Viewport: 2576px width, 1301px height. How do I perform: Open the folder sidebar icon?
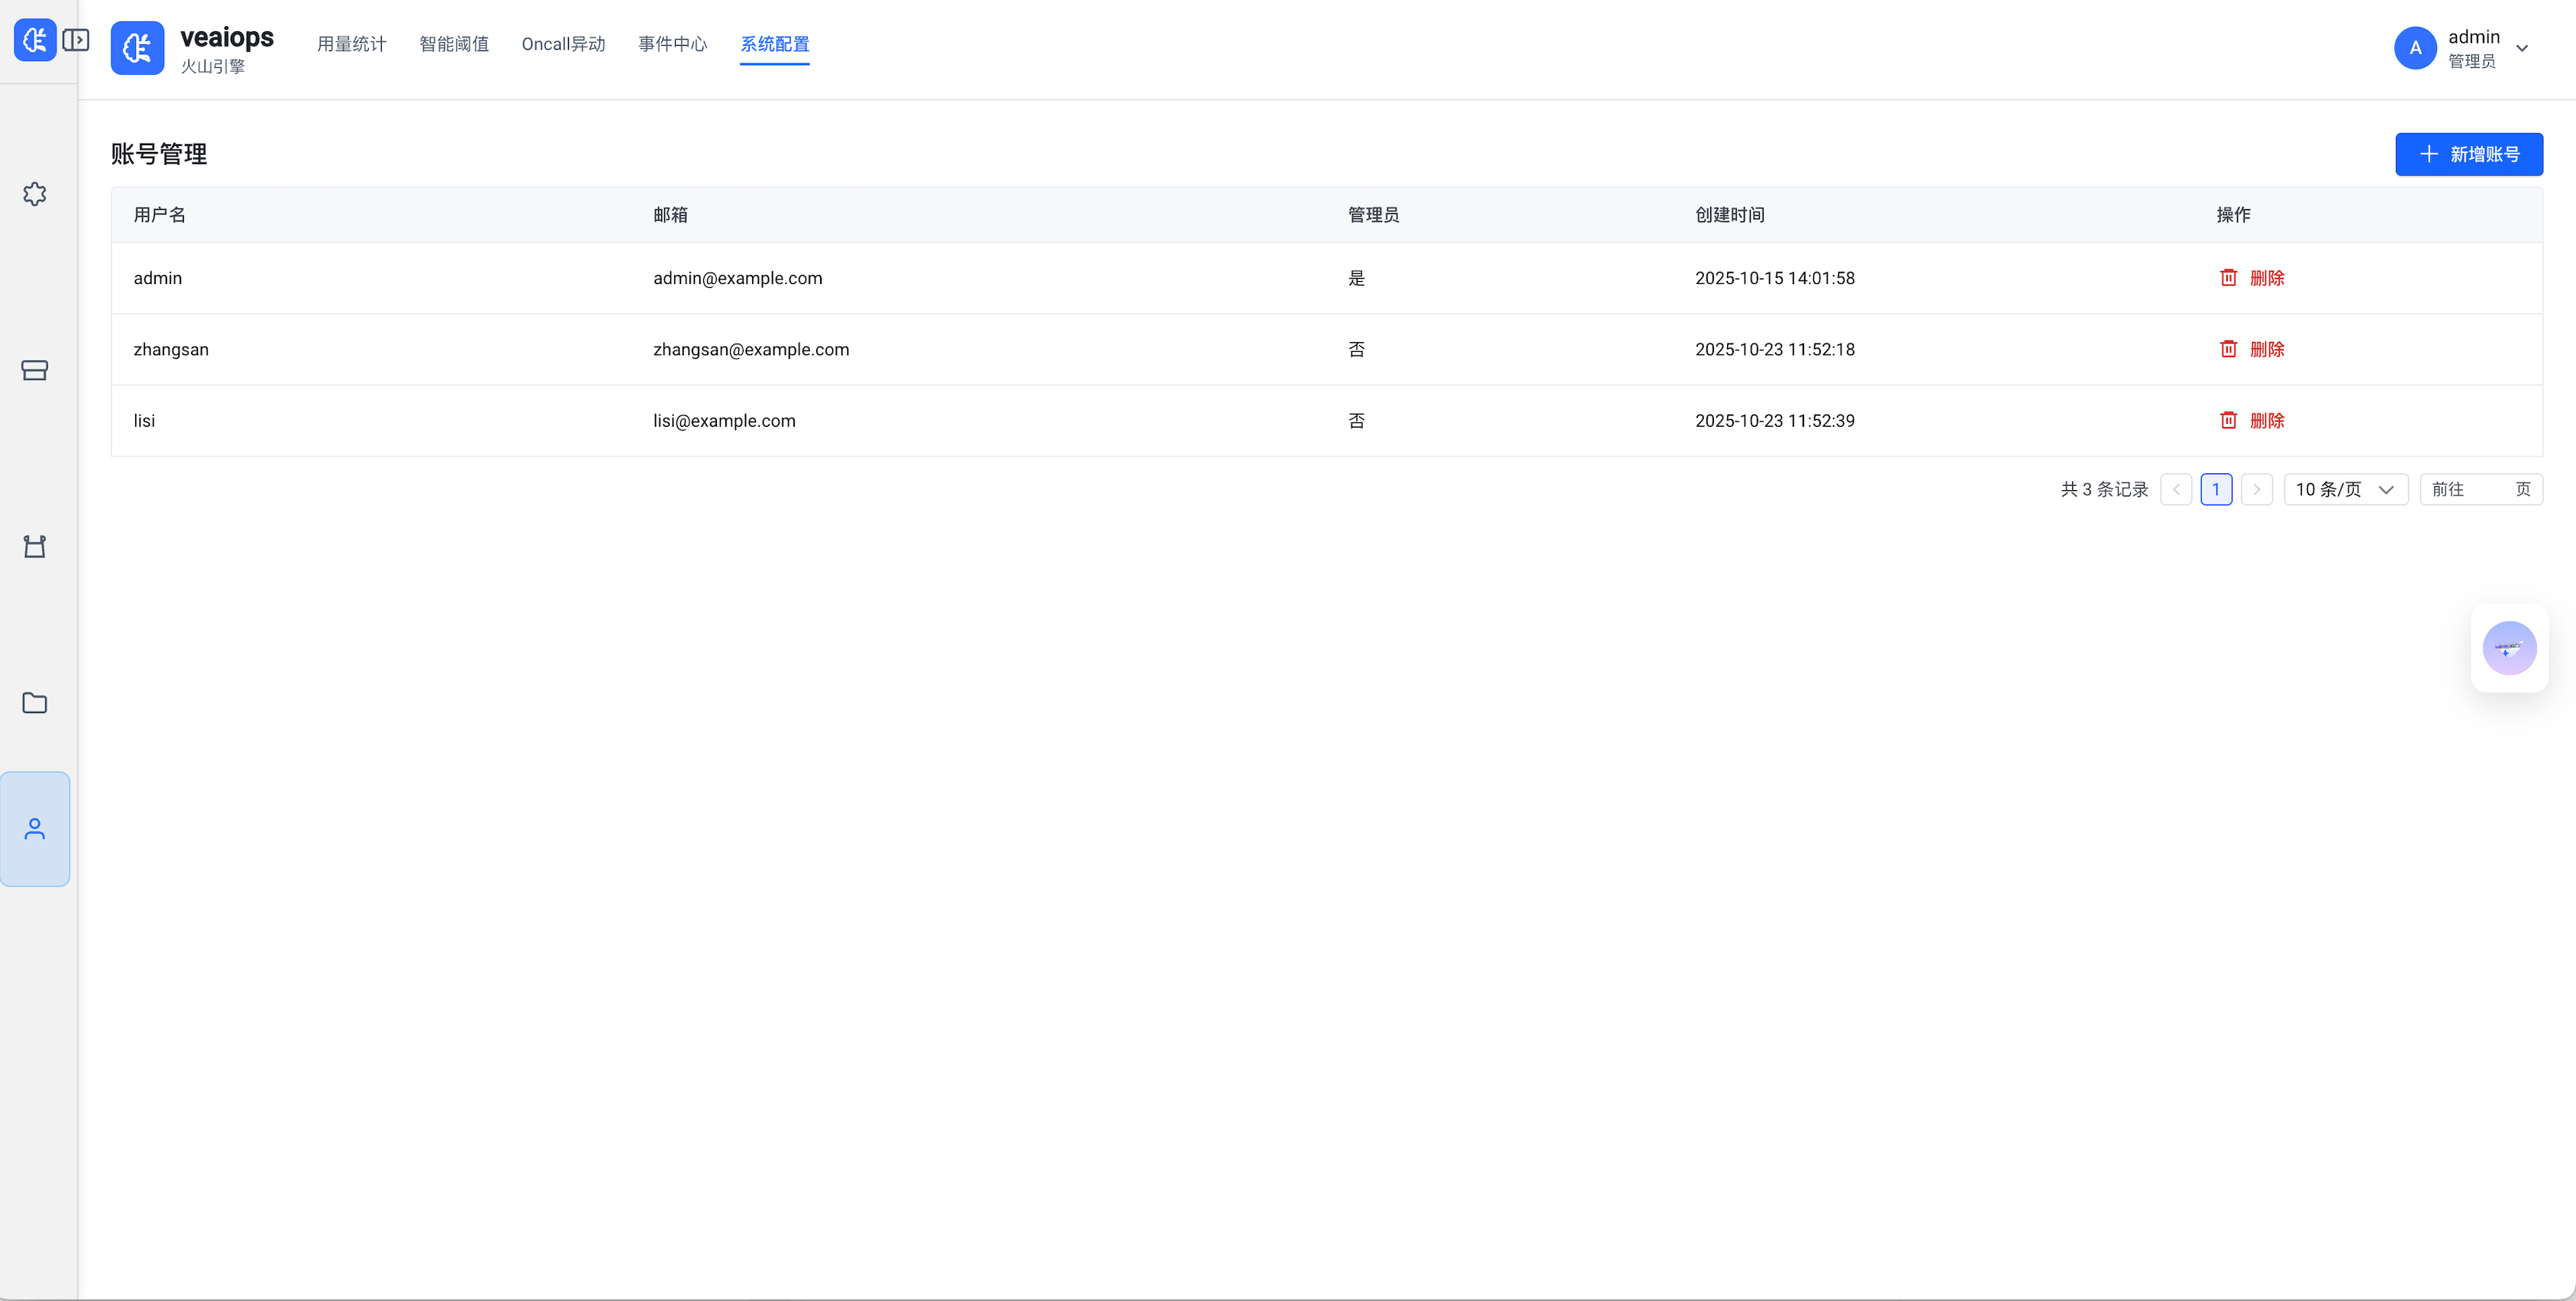[35, 703]
